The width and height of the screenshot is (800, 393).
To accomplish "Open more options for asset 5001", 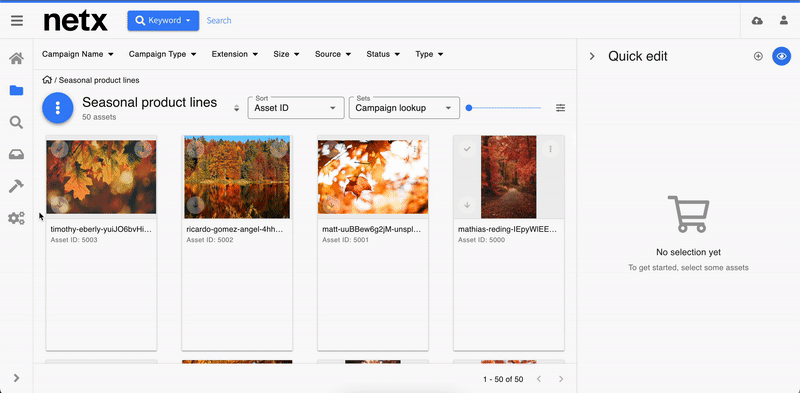I will coord(415,149).
